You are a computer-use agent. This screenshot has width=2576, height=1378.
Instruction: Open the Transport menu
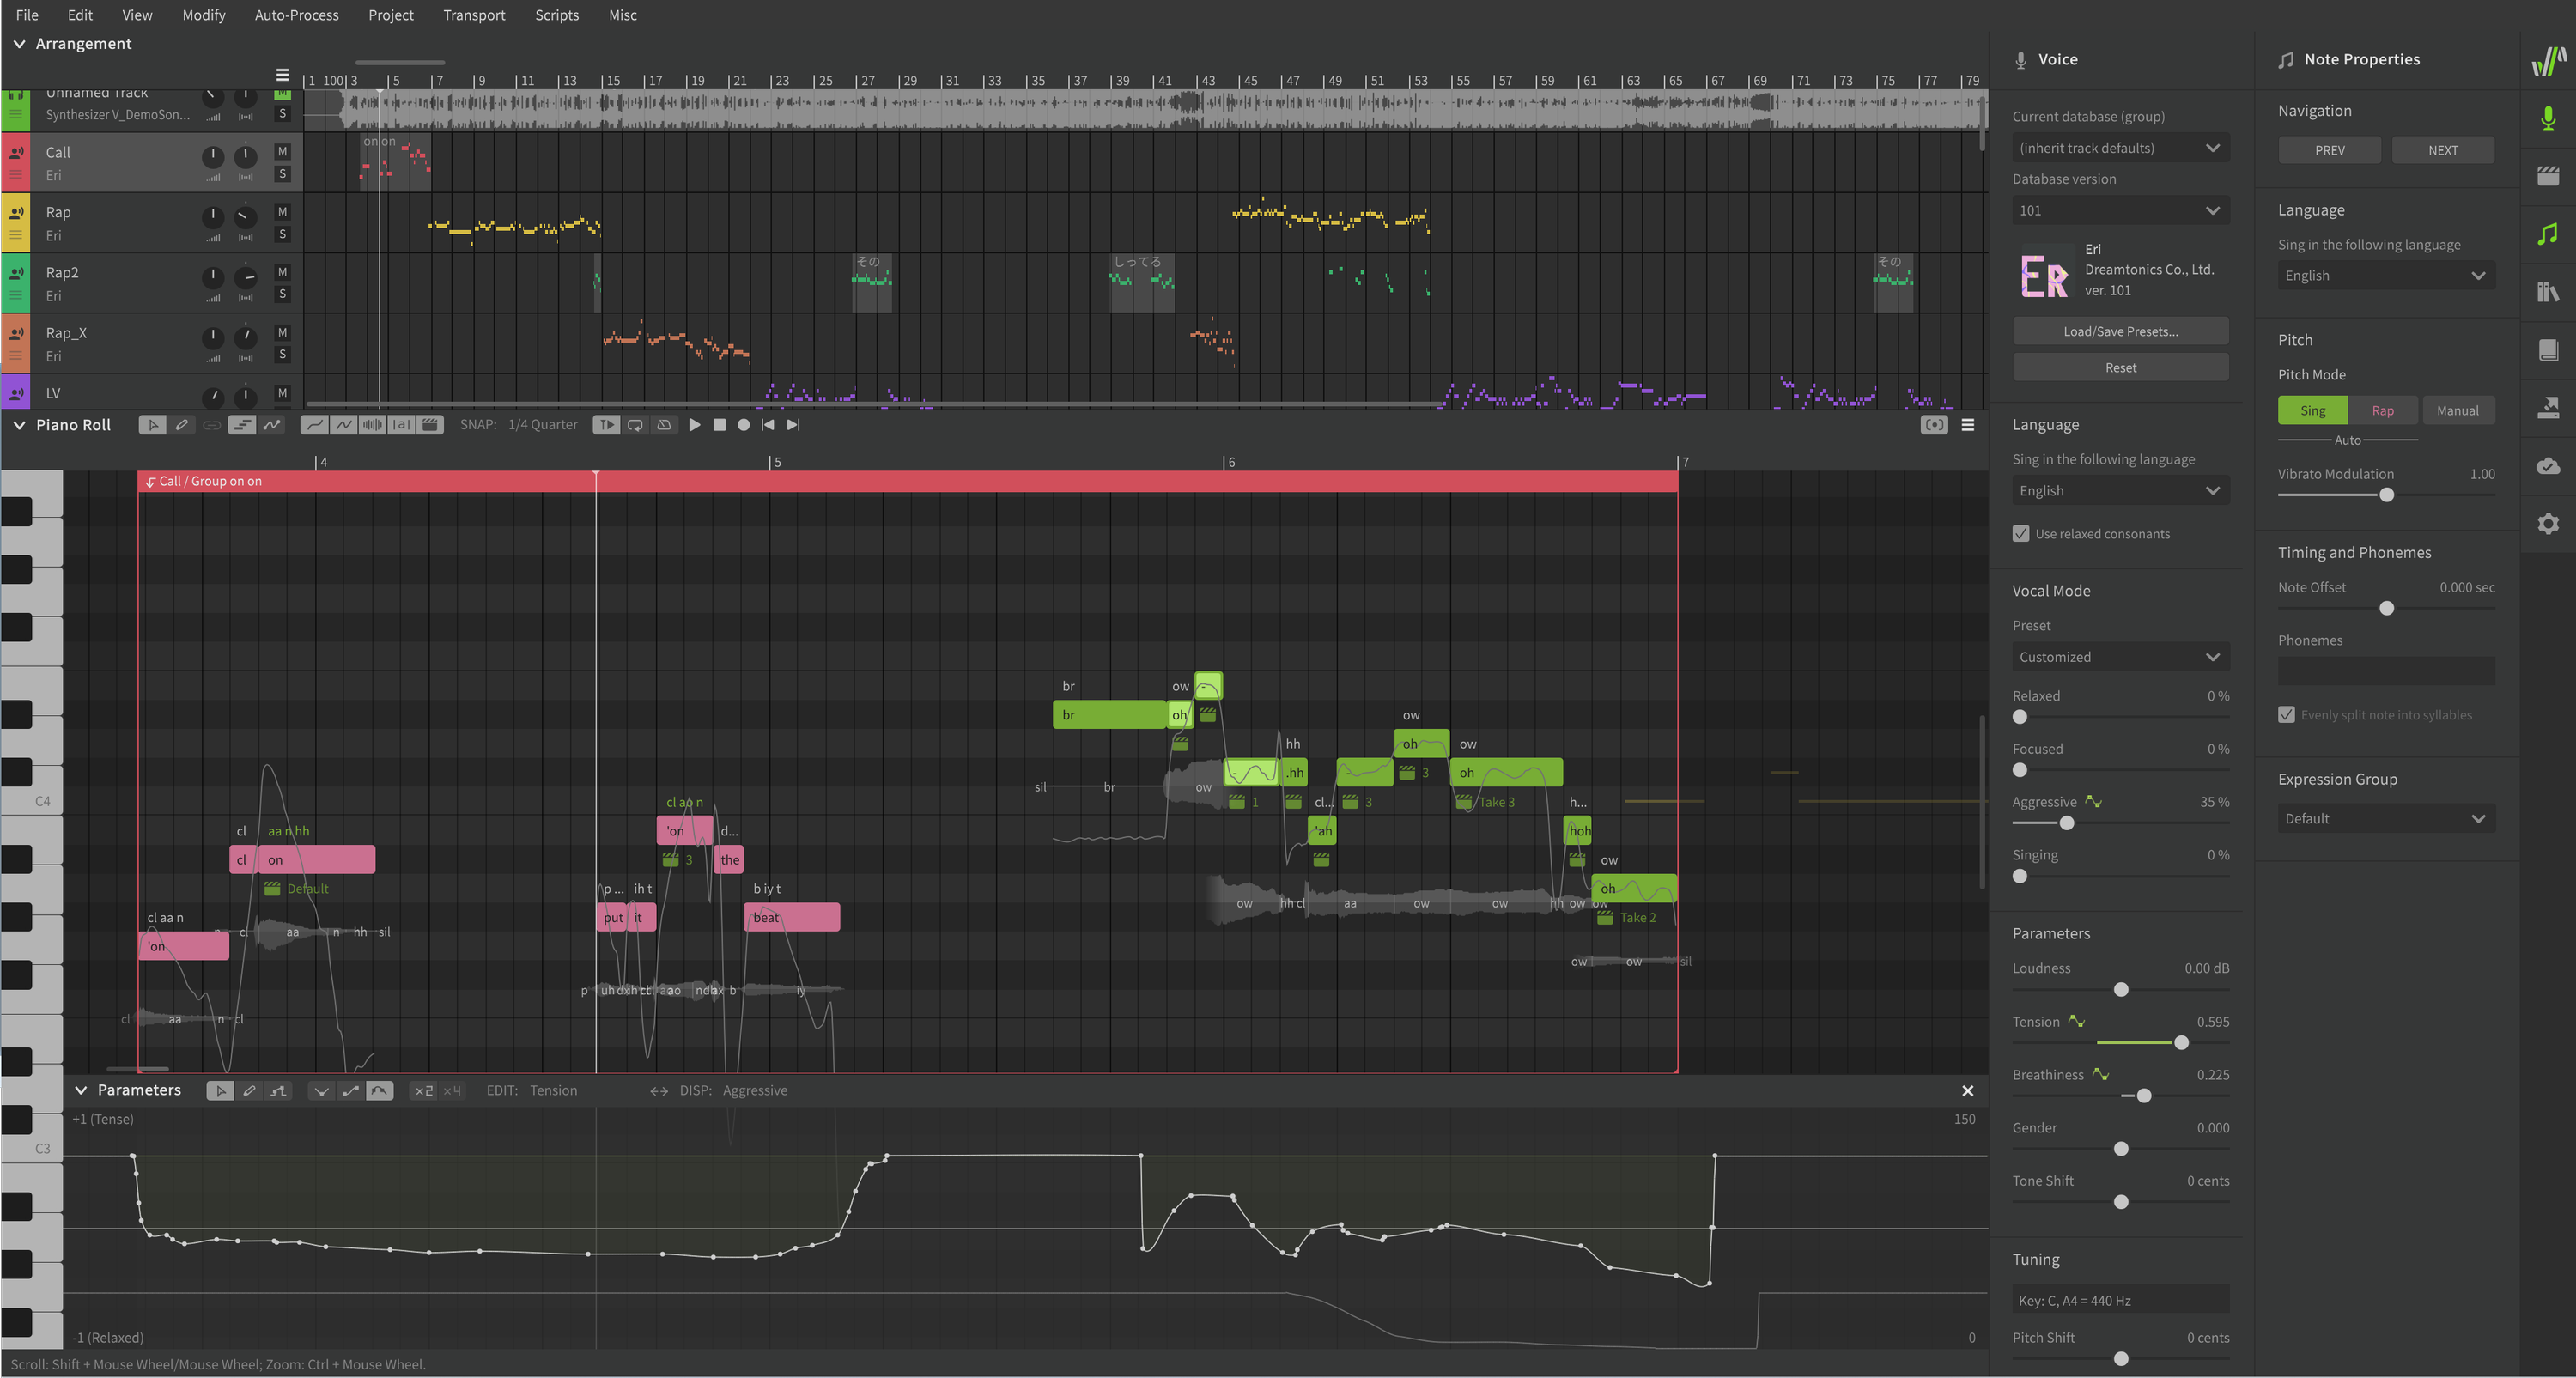point(474,15)
